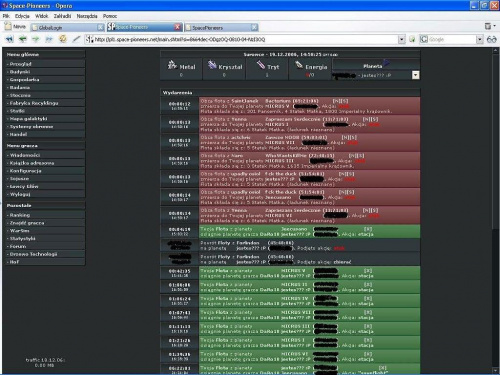Open the Zakładki menu
Viewport: 500px width, 375px height.
pyautogui.click(x=62, y=16)
